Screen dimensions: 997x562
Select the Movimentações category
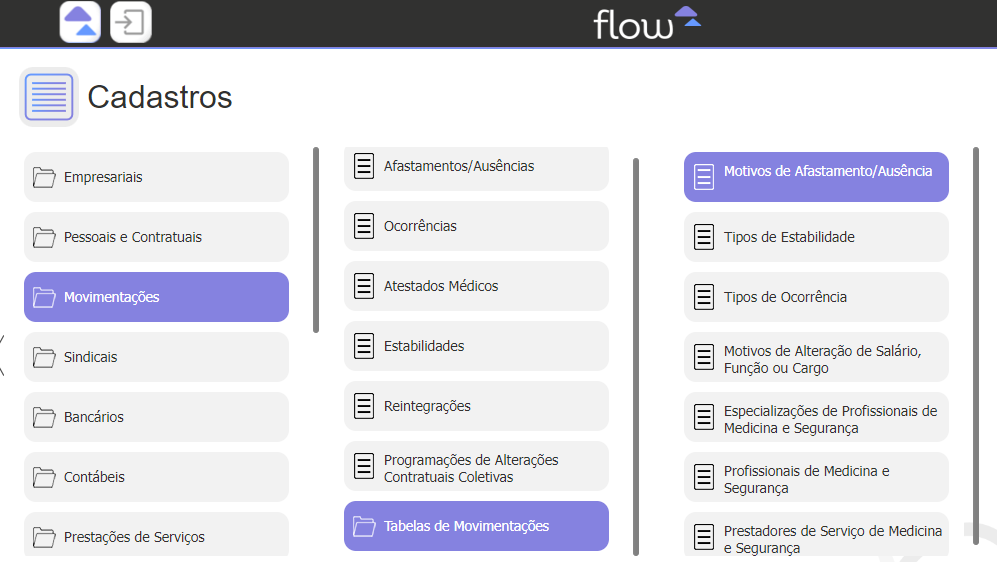pos(156,297)
